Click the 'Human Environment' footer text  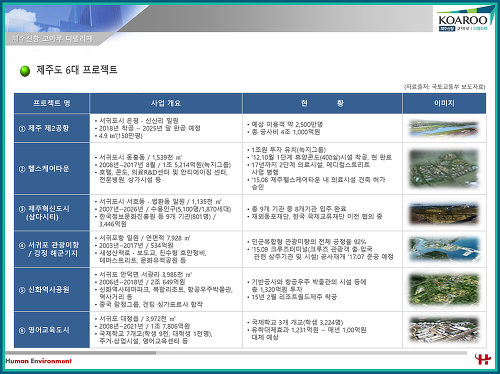tap(39, 361)
